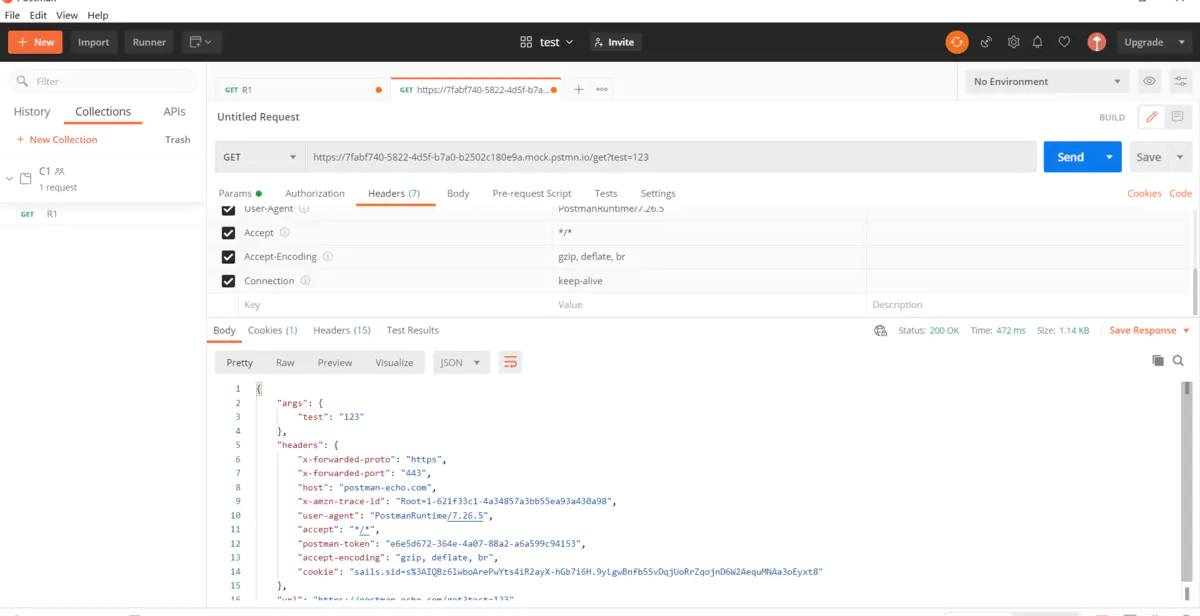Search within the response body

tap(1178, 360)
